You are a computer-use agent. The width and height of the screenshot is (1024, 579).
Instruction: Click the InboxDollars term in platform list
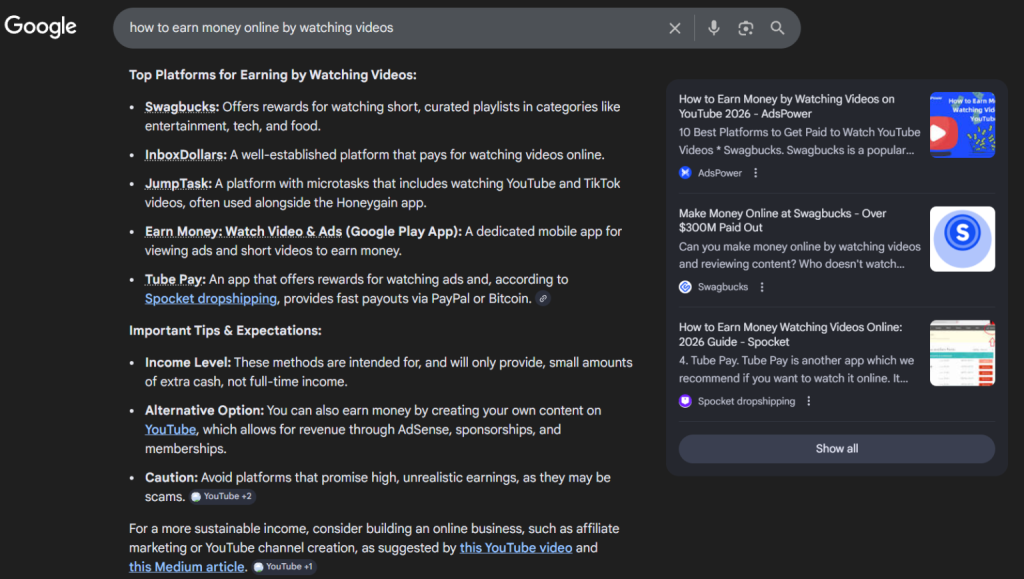coord(185,155)
